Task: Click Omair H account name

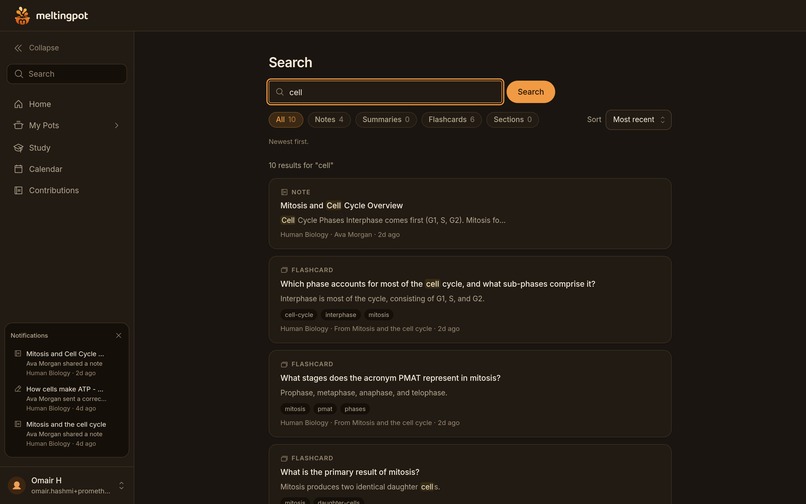Action: [46, 480]
